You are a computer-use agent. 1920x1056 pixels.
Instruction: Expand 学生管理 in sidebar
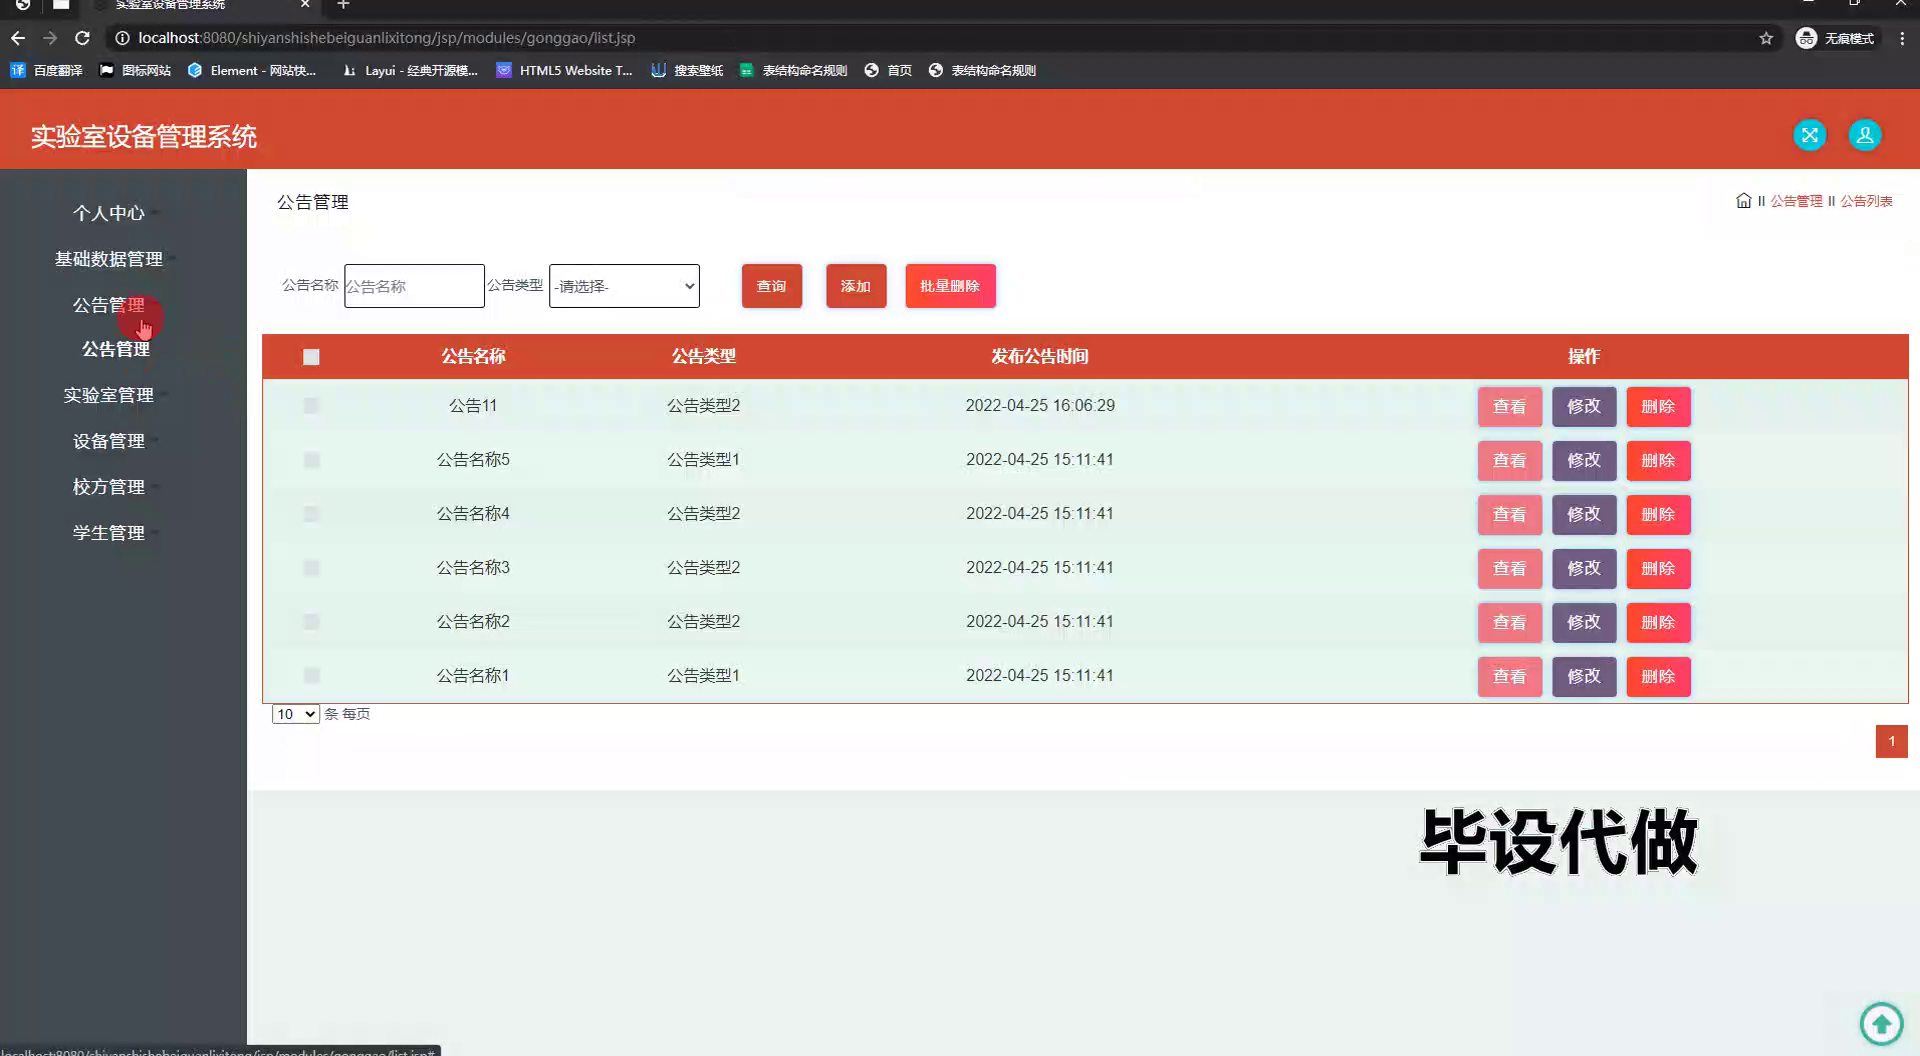point(109,533)
